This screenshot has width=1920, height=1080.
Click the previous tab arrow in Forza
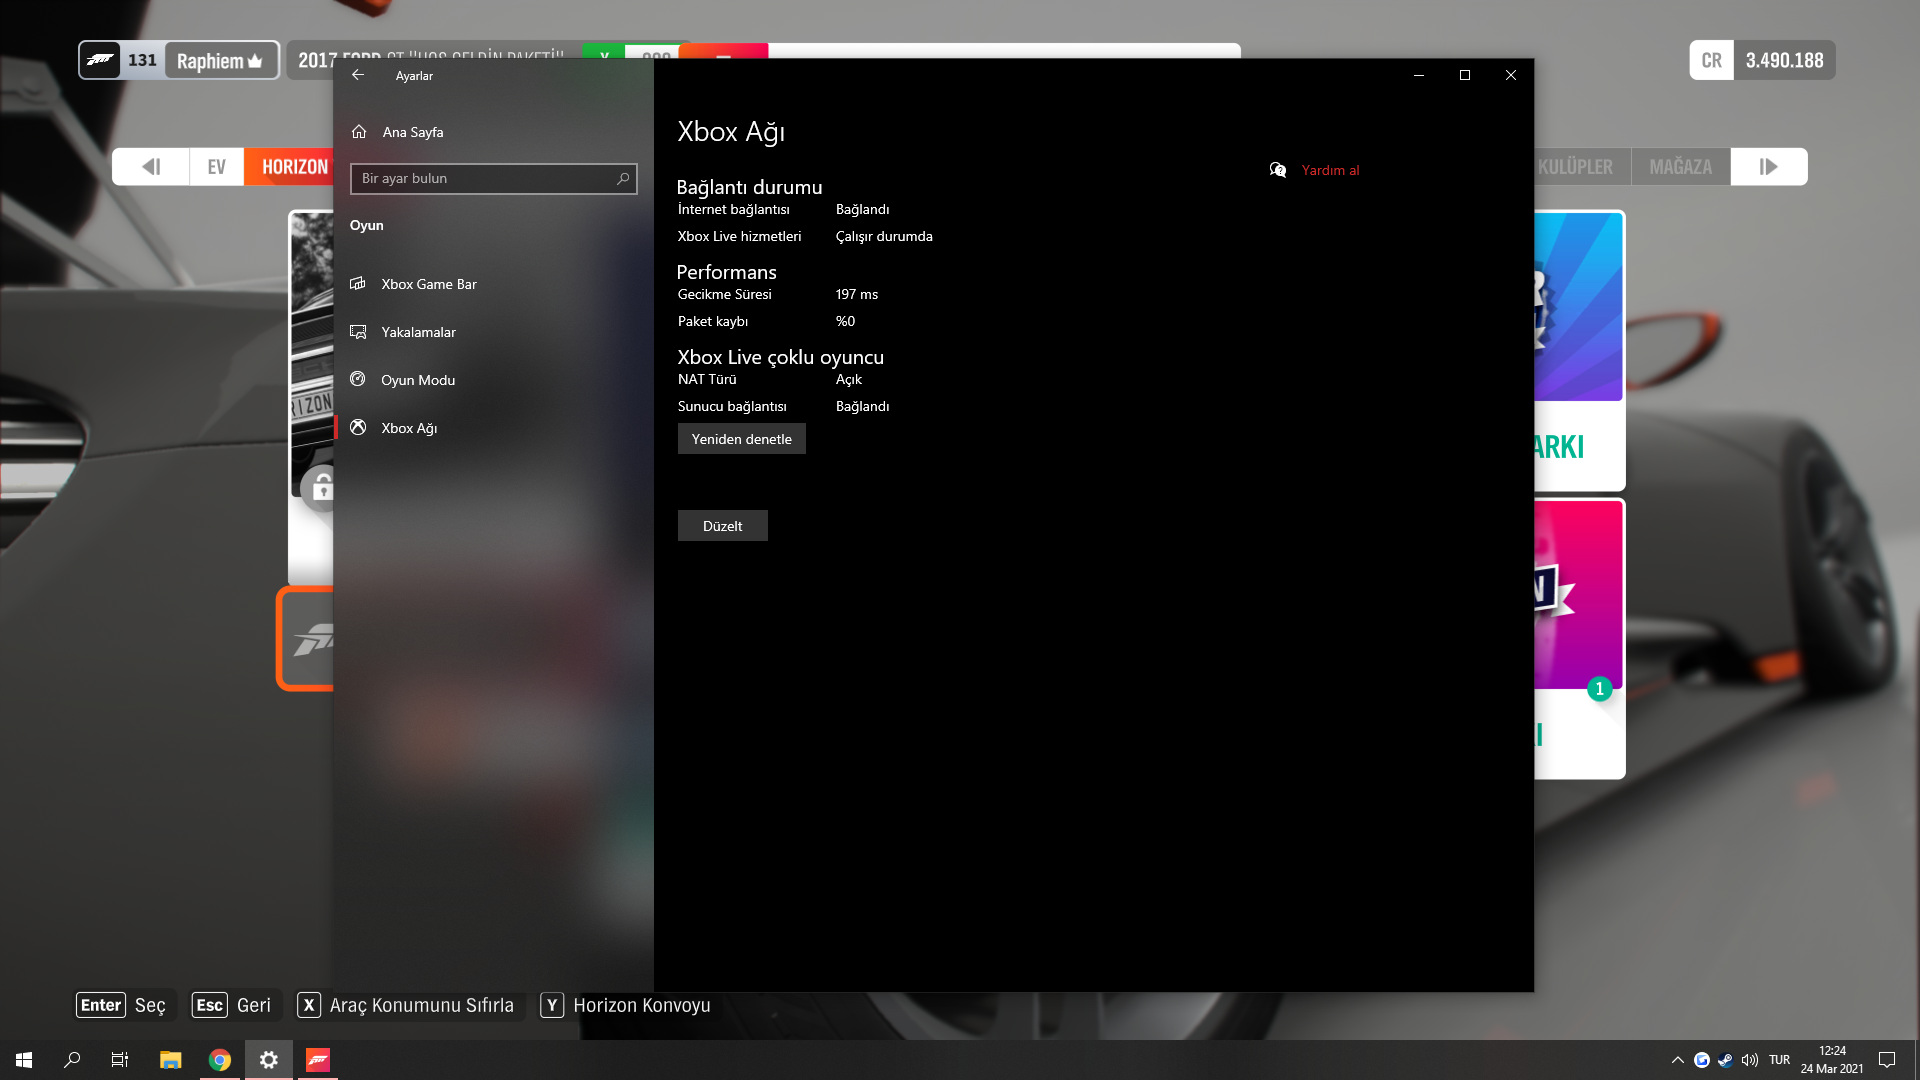tap(151, 167)
